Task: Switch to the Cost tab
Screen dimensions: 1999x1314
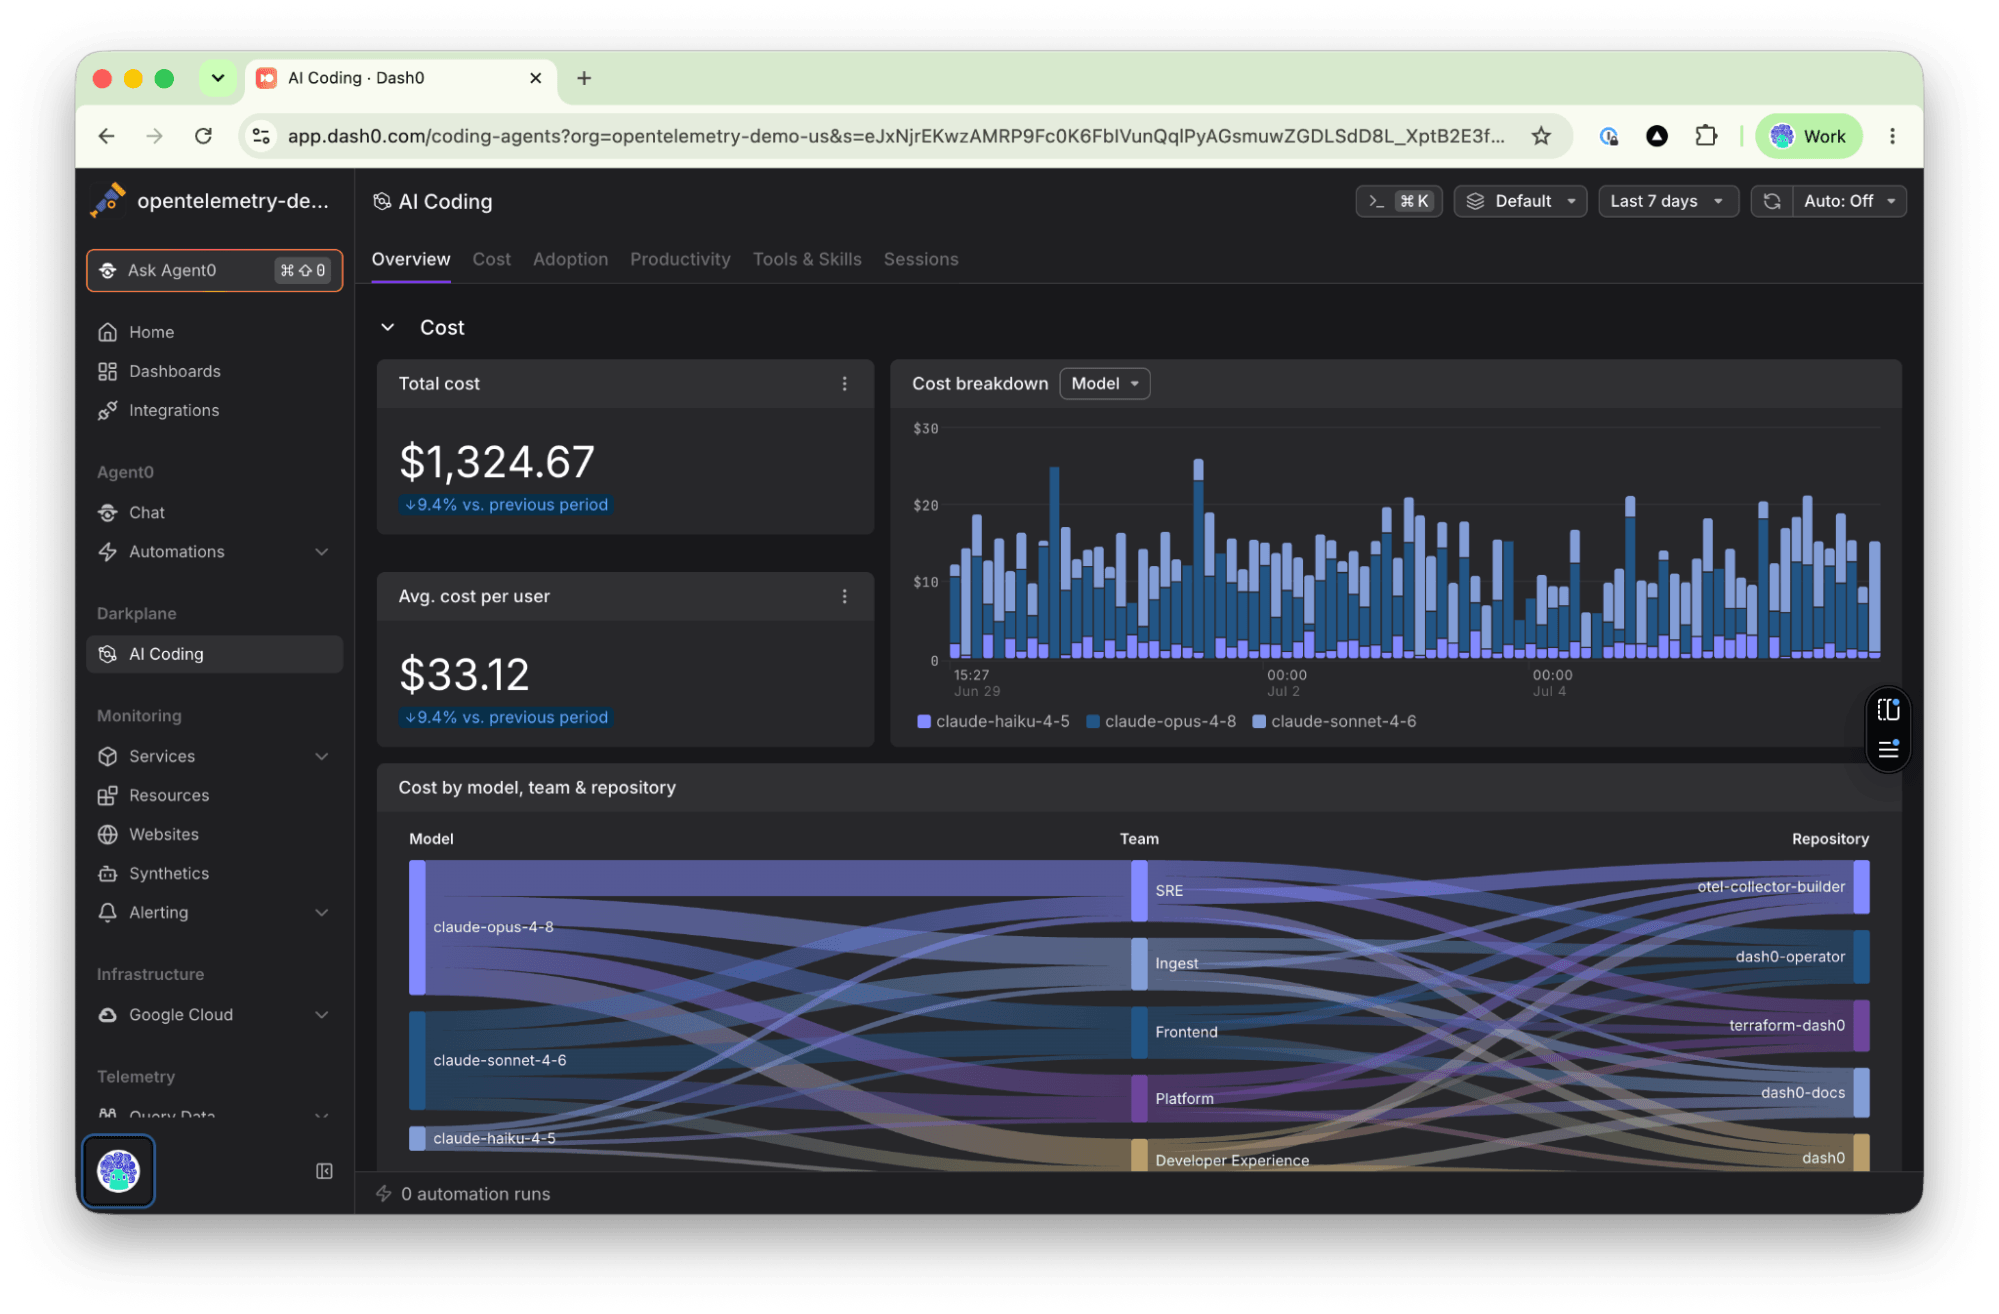Action: coord(491,259)
